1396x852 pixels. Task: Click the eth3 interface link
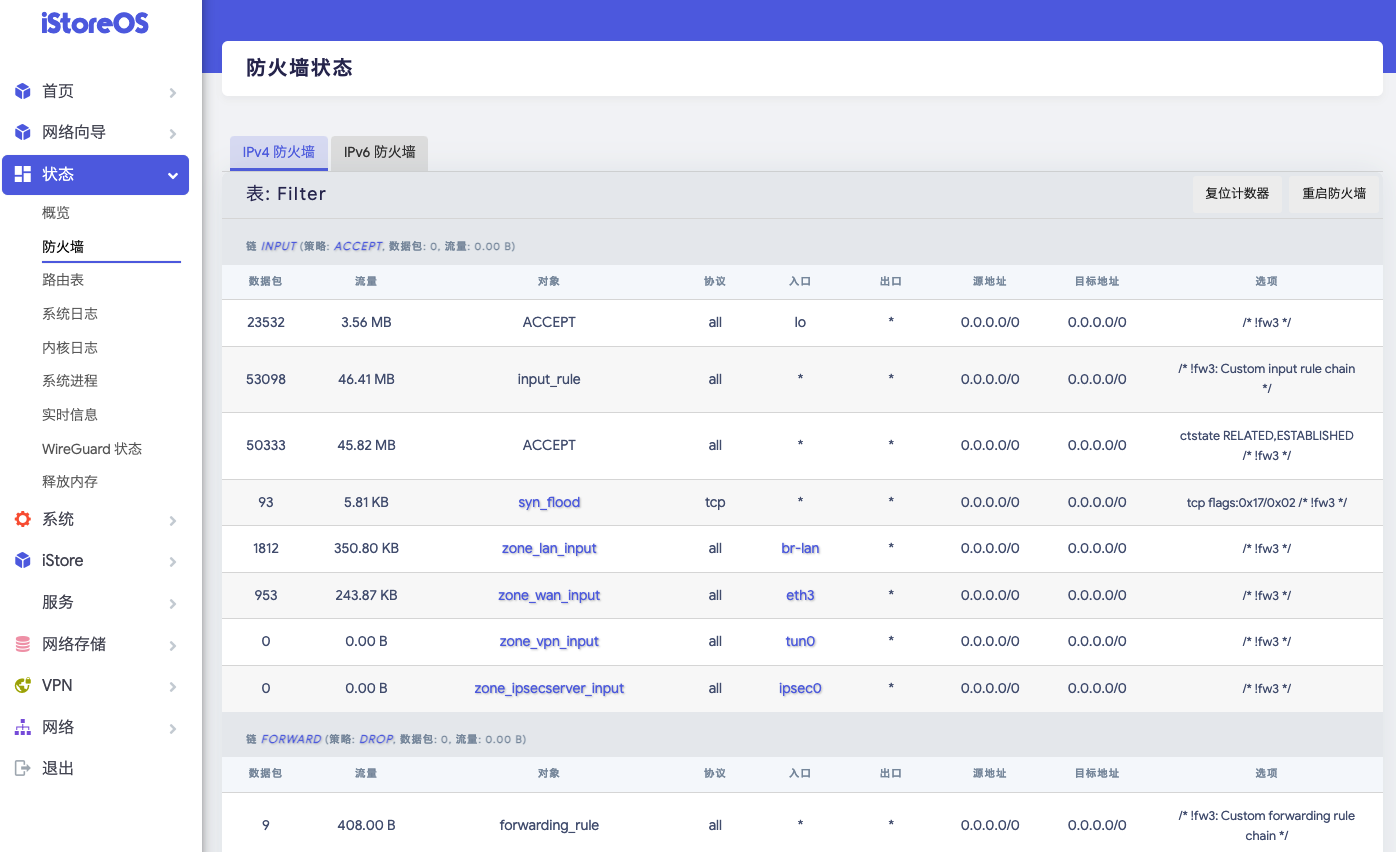[x=800, y=595]
